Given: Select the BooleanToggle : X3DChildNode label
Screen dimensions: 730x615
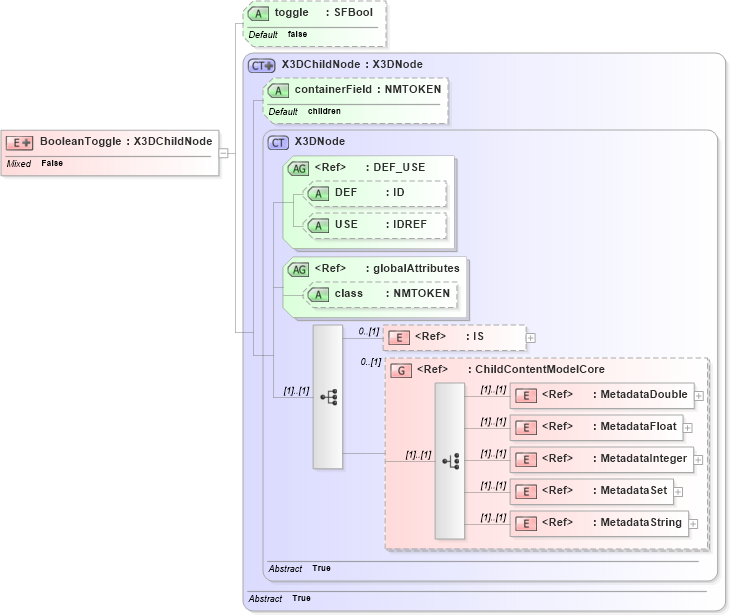Looking at the screenshot, I should pos(126,141).
